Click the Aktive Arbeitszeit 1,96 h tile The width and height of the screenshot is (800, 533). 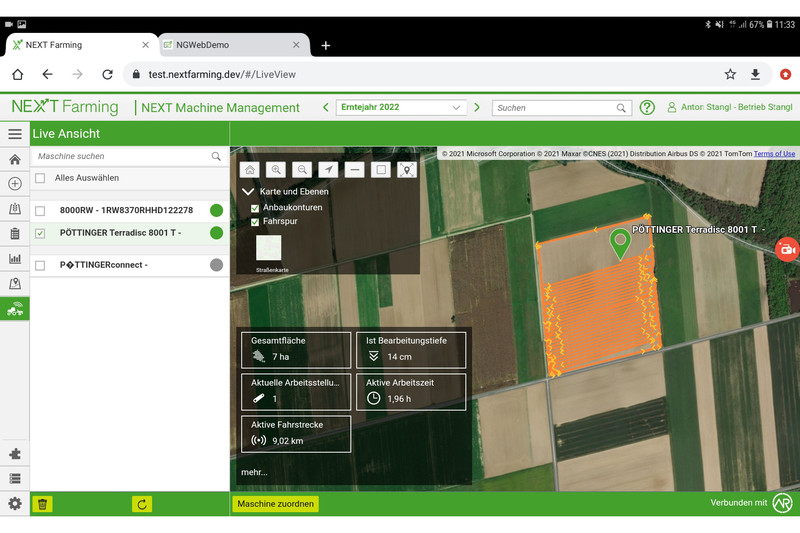click(411, 392)
